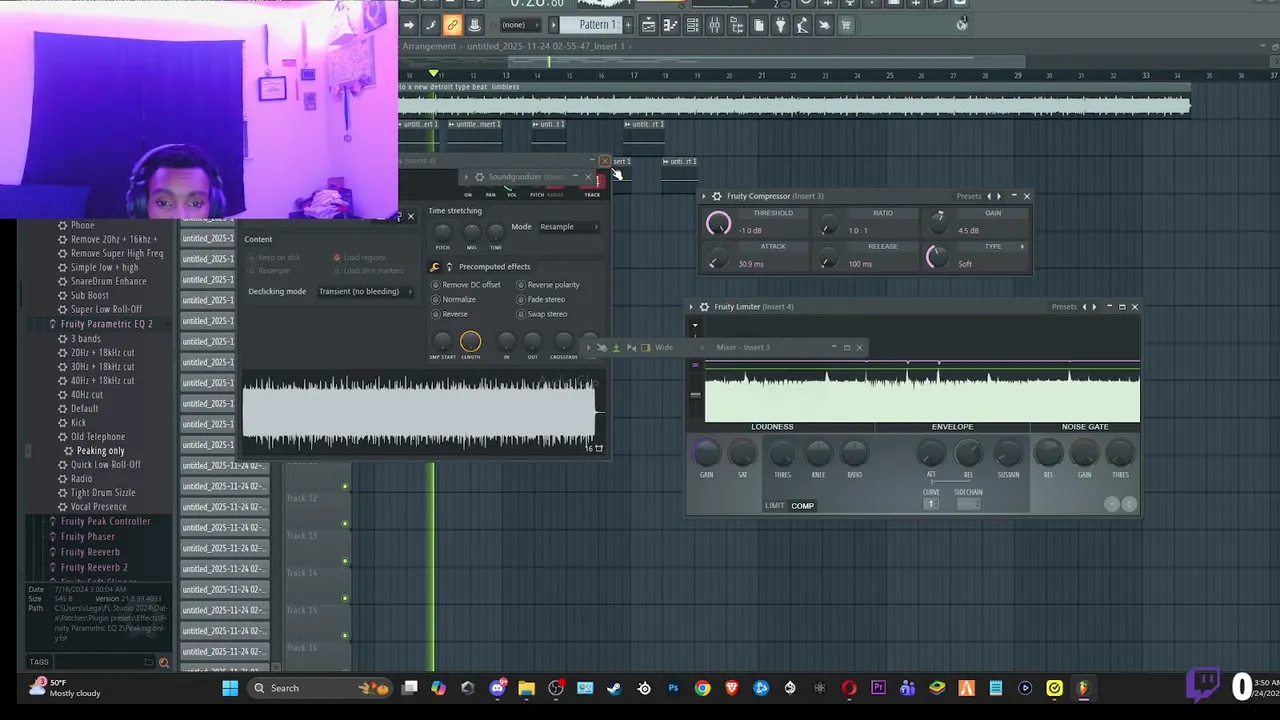Open File Explorer from the taskbar
The image size is (1280, 720).
pyautogui.click(x=526, y=688)
